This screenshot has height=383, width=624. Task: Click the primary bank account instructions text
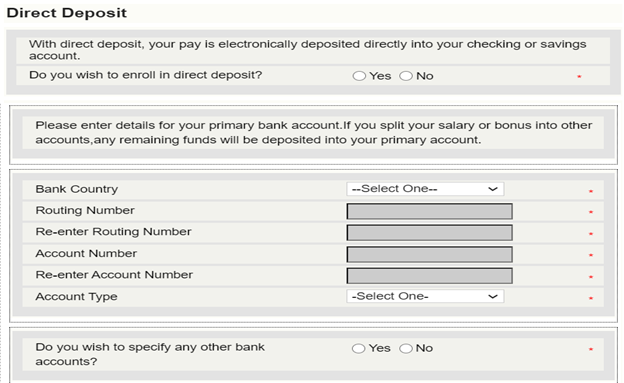point(313,133)
